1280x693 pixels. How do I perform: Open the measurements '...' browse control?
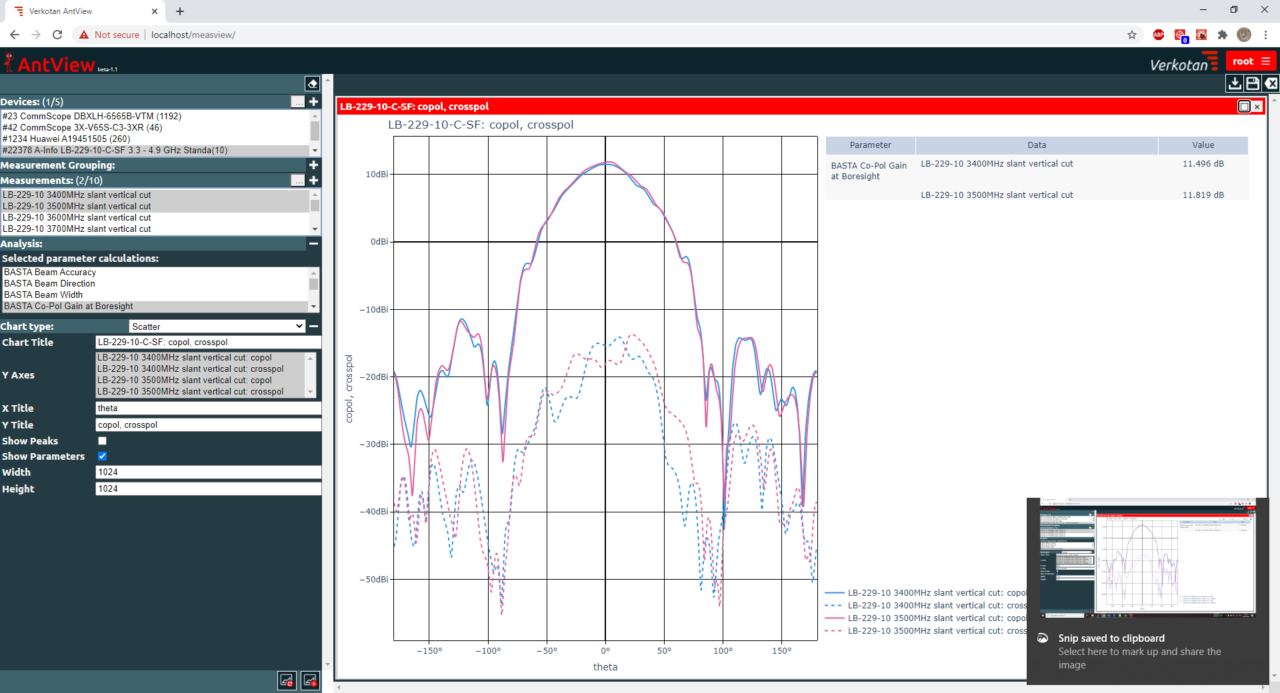(297, 181)
